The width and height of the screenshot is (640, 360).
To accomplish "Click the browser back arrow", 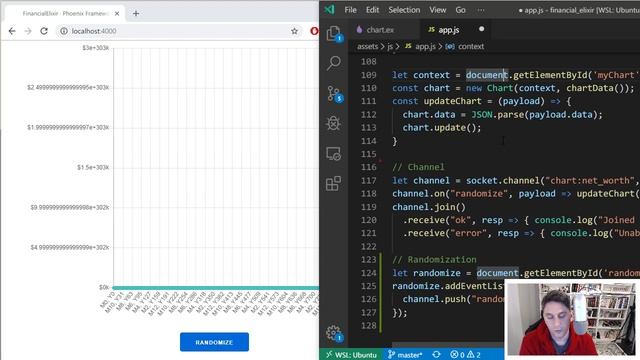I will [12, 31].
